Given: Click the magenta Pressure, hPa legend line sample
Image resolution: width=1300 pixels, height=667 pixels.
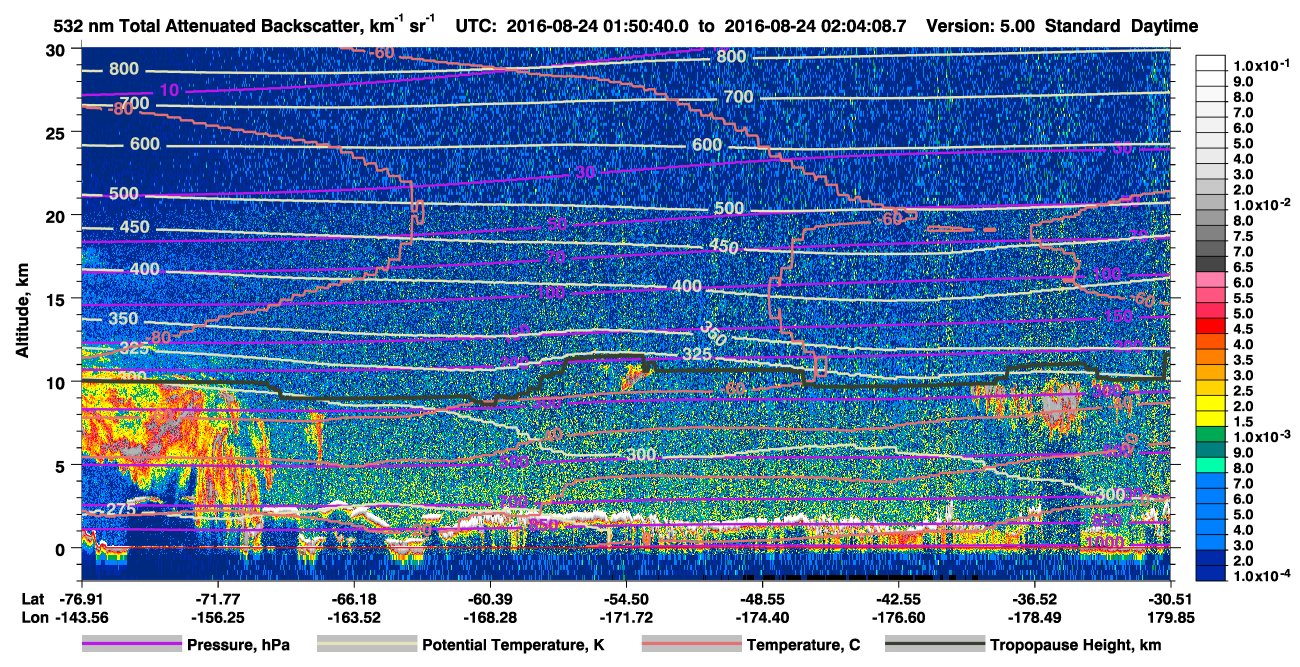Looking at the screenshot, I should [x=131, y=645].
